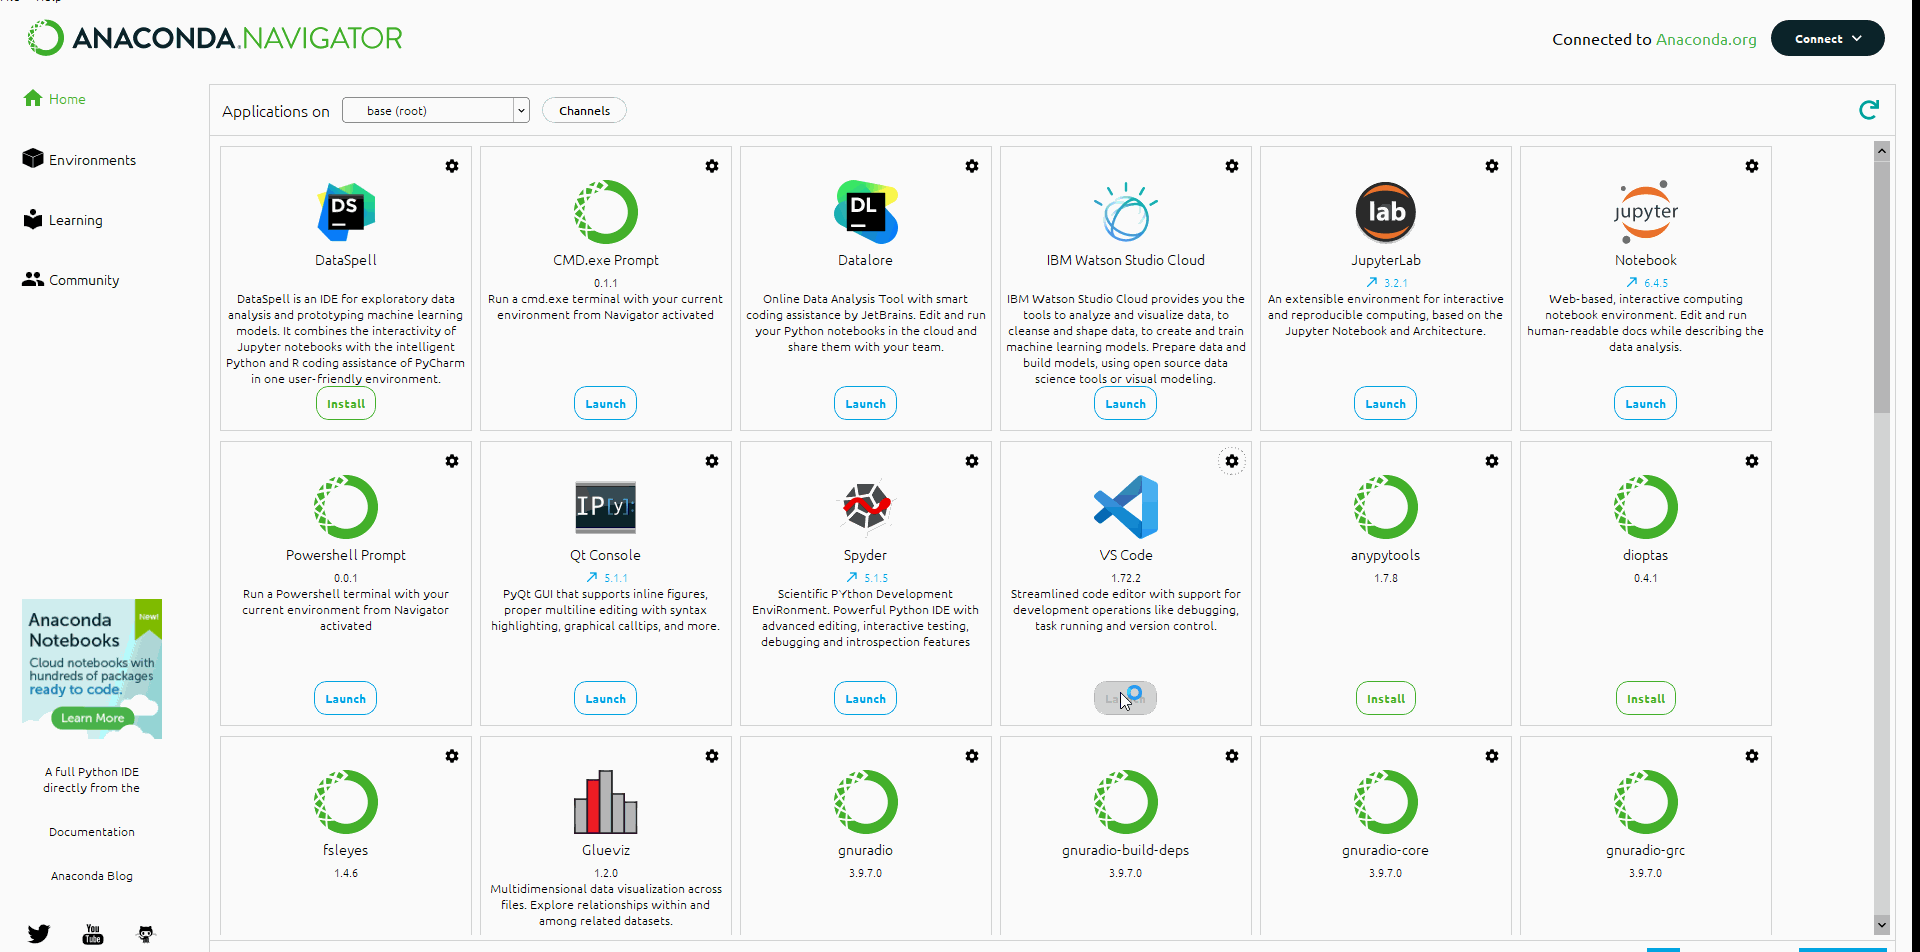
Task: Open the dioptas tile settings gear
Action: [x=1752, y=461]
